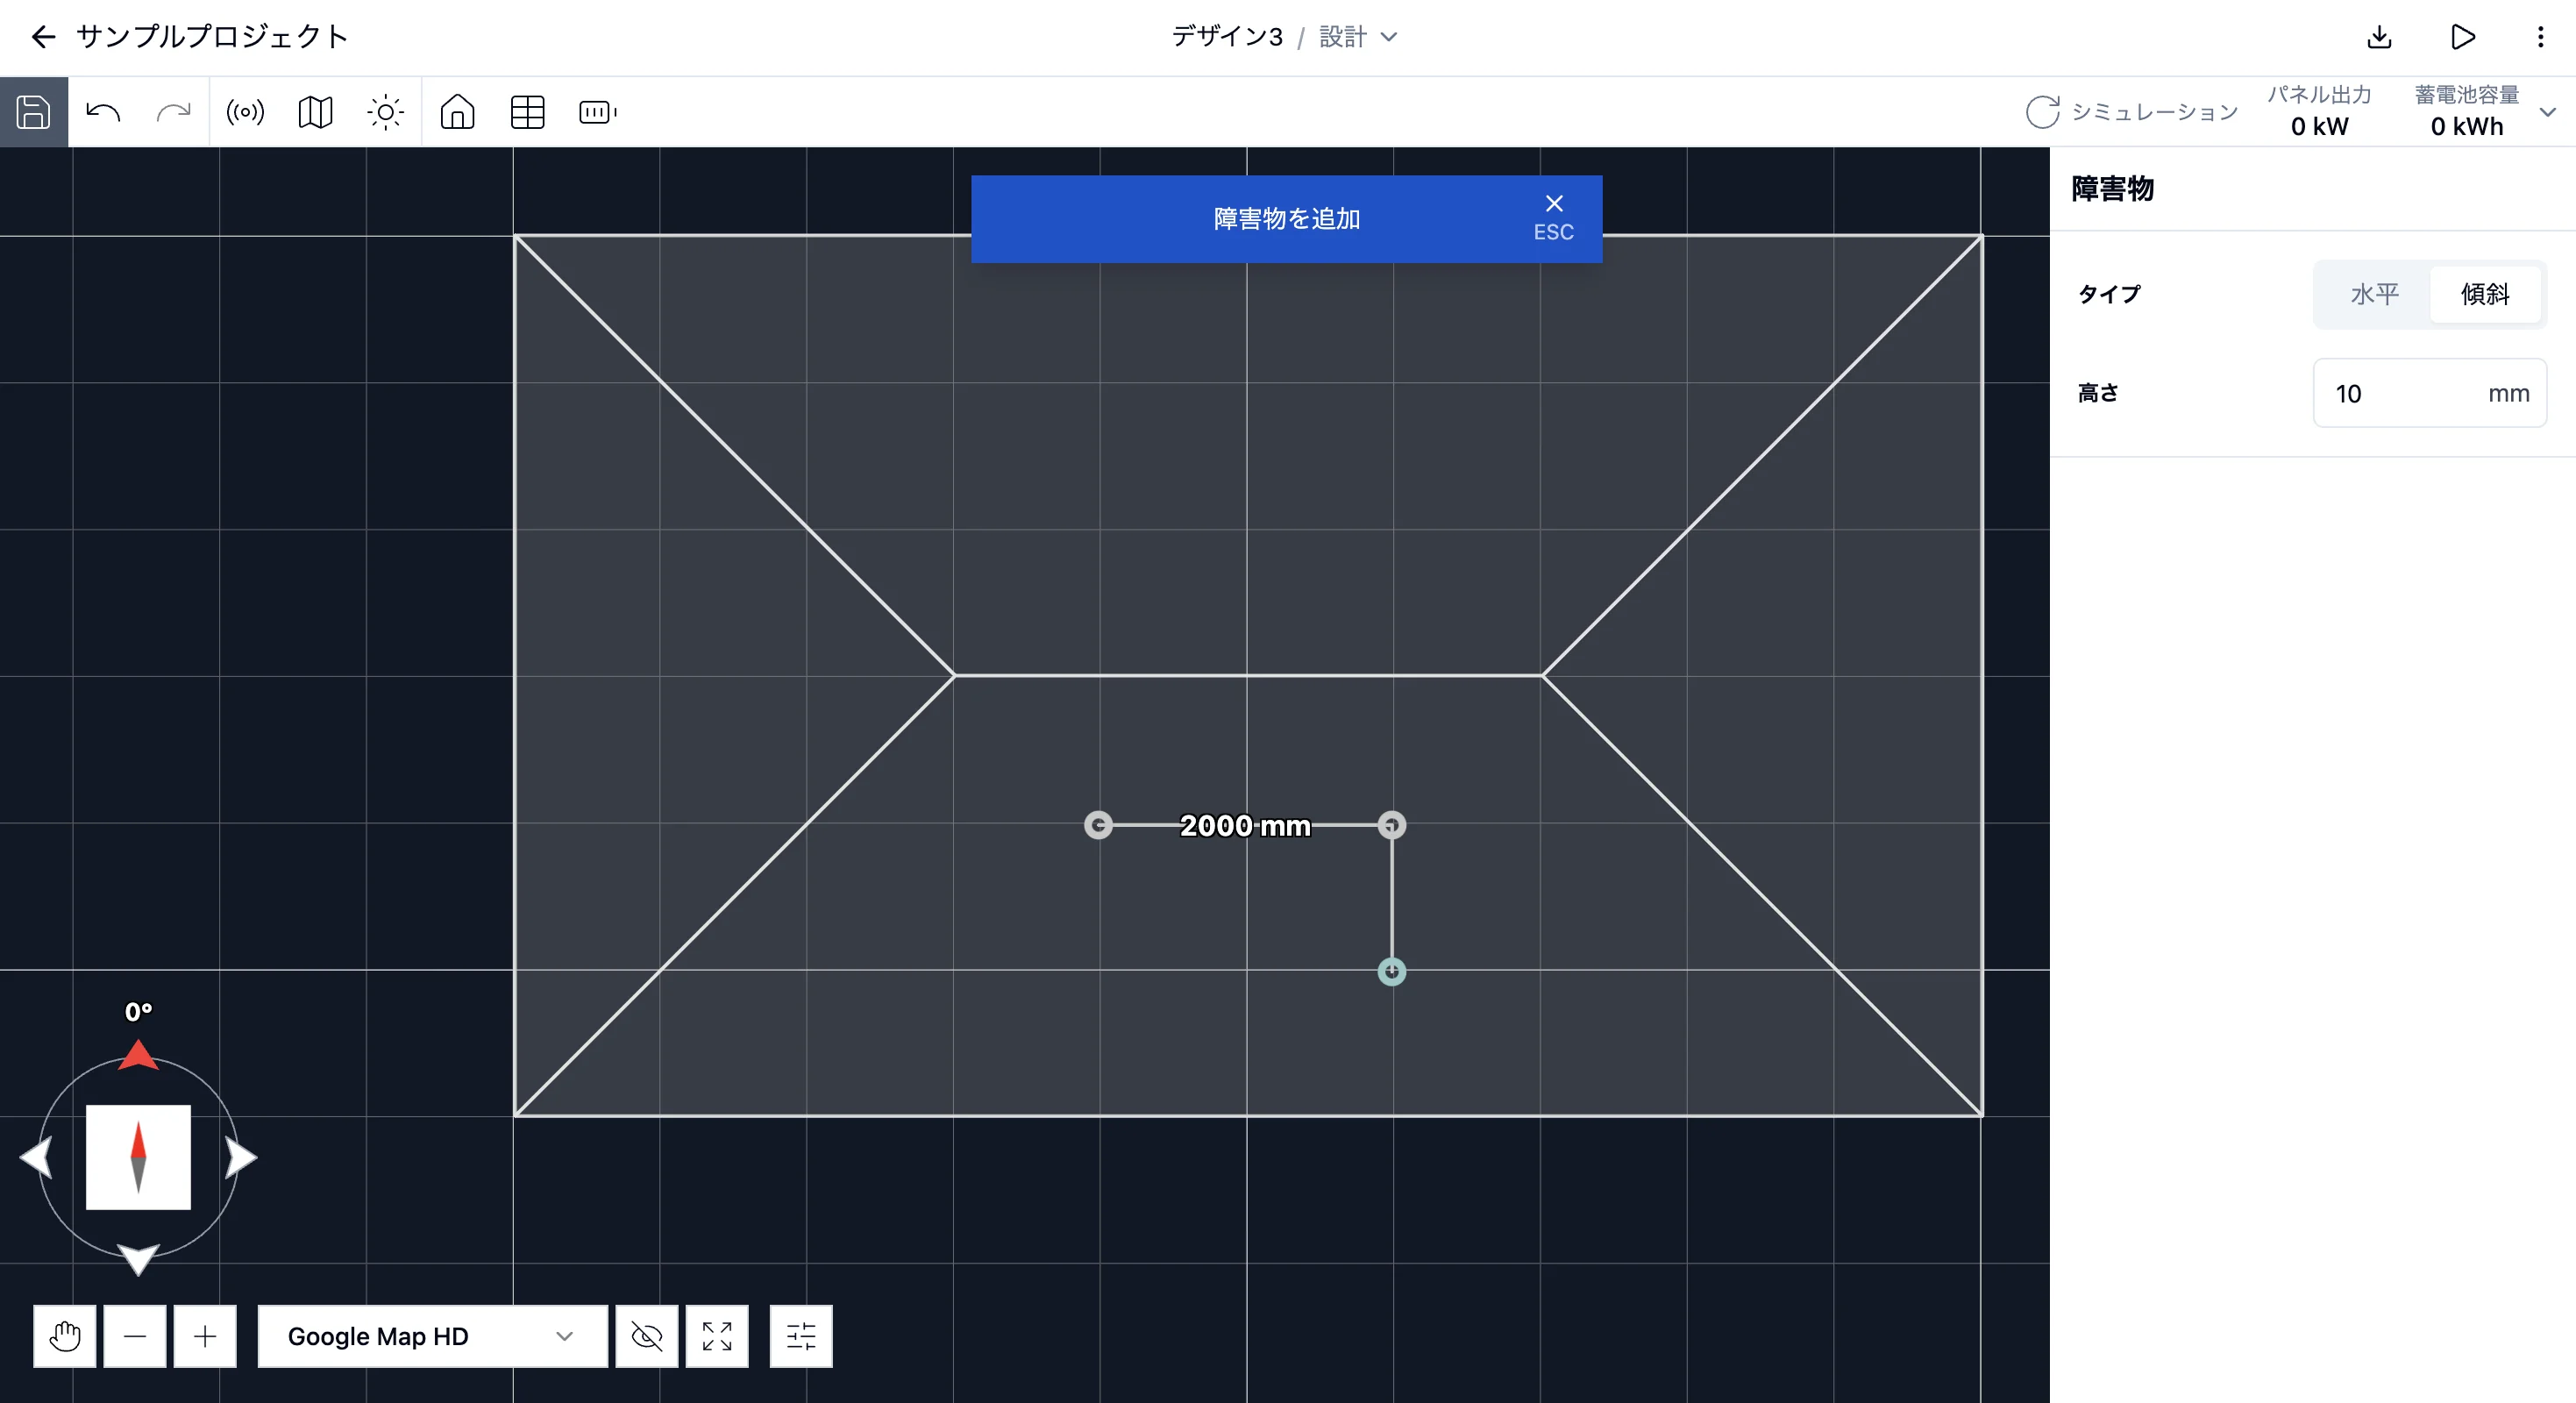
Task: Click the obstacle's corner vertex handle
Action: coord(1391,825)
